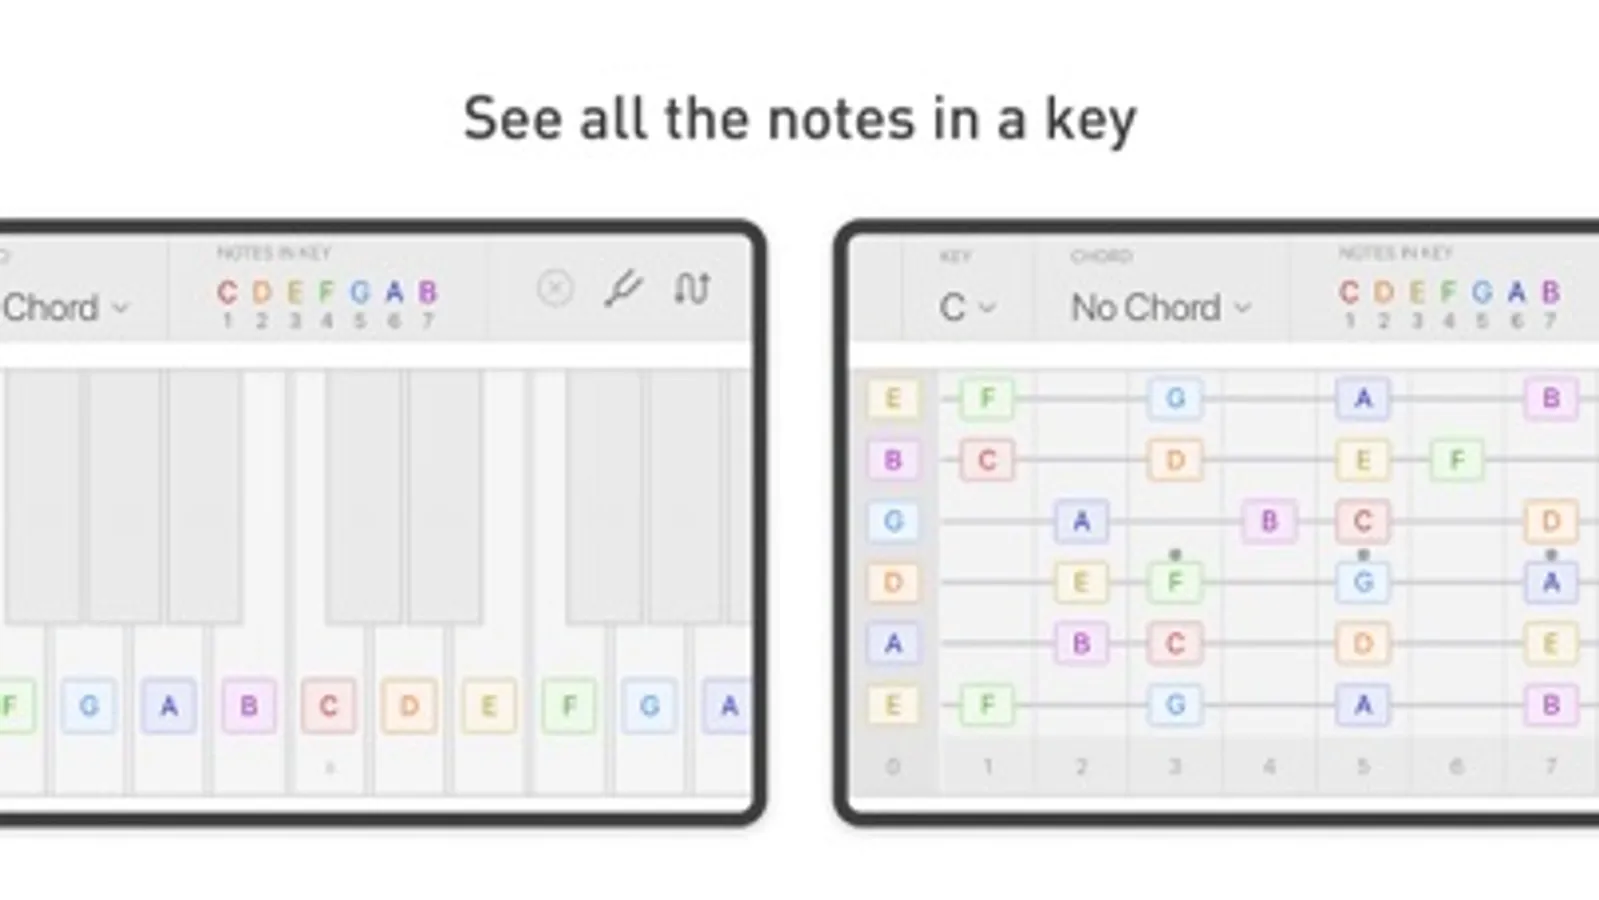This screenshot has height=900, width=1599.
Task: Select open D string note marker
Action: pos(892,582)
